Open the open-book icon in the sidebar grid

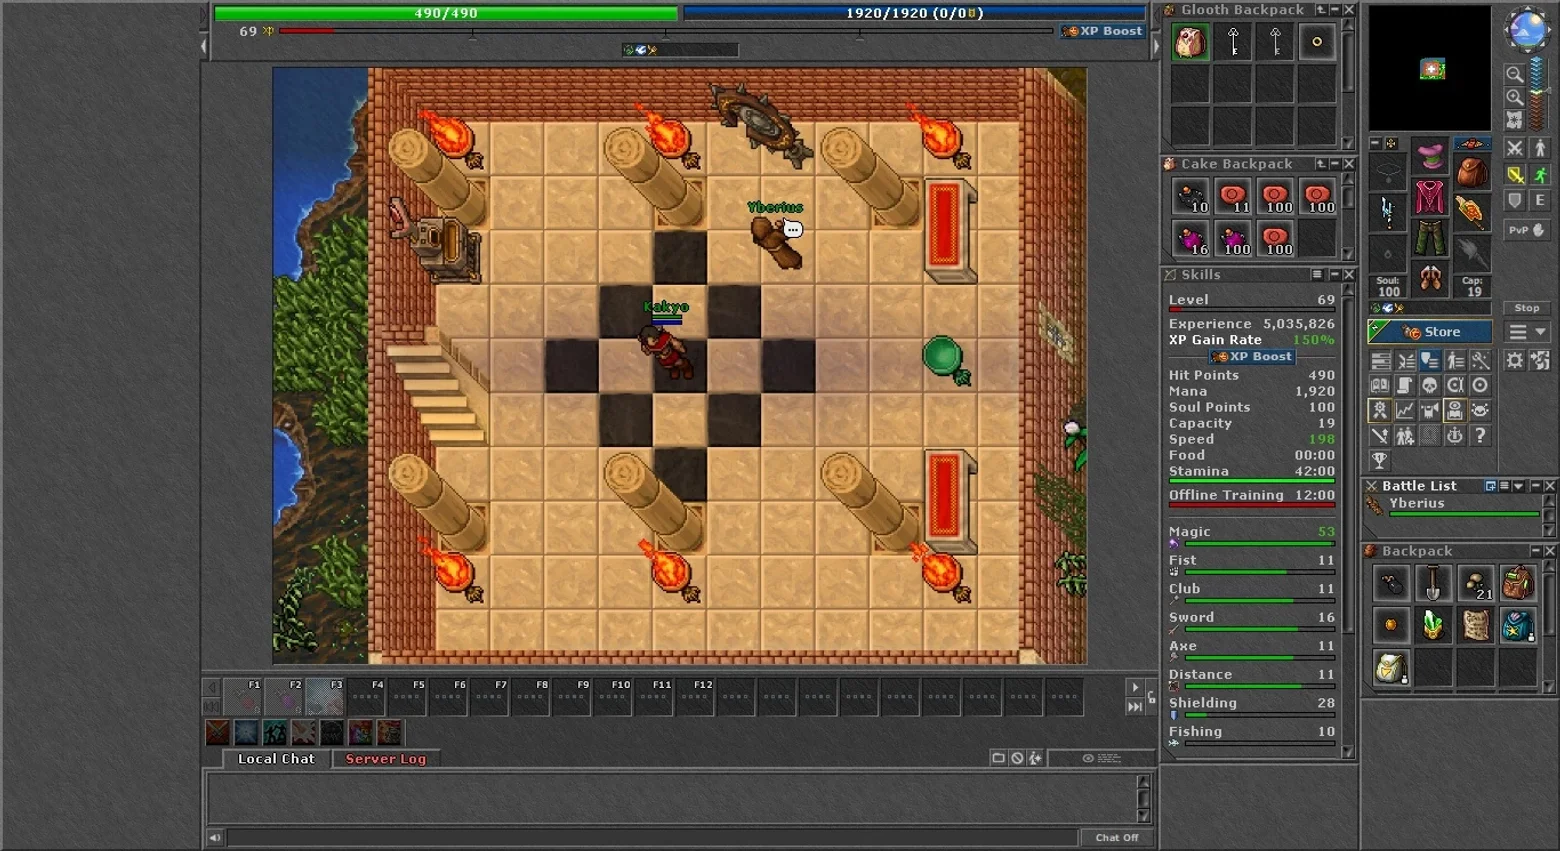coord(1380,385)
